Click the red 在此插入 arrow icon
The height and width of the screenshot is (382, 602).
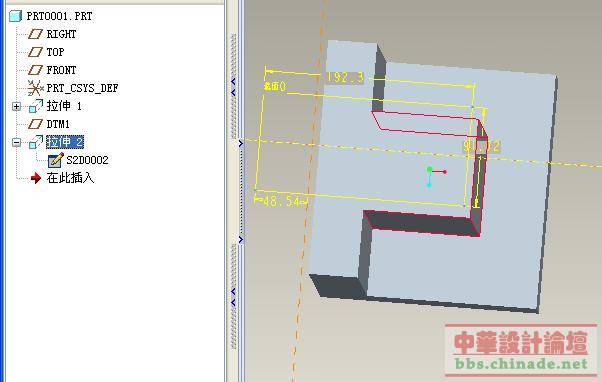click(x=36, y=178)
